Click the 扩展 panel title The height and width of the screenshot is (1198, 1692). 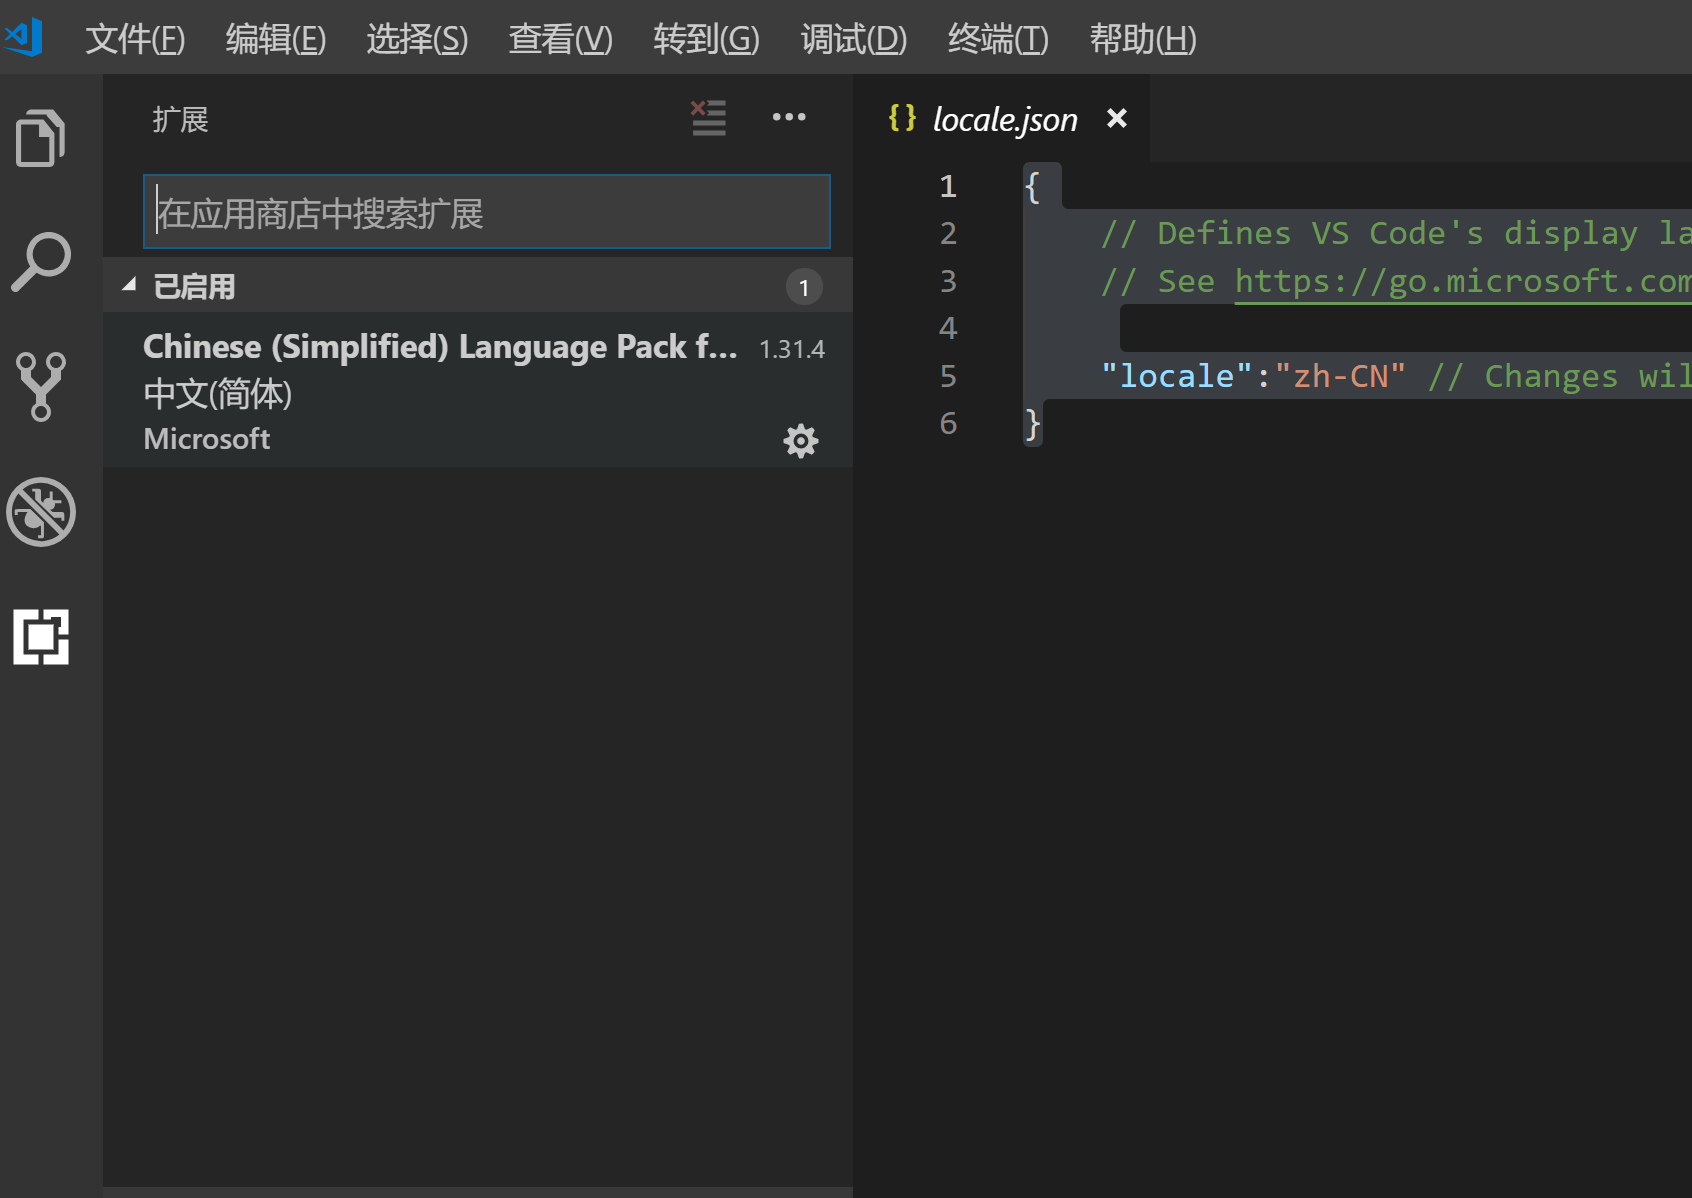coord(180,120)
